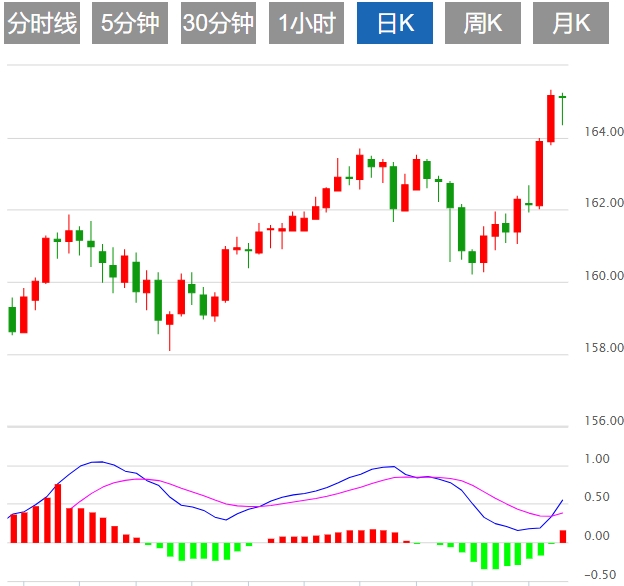Switch to 周K weekly chart tab

(x=483, y=23)
